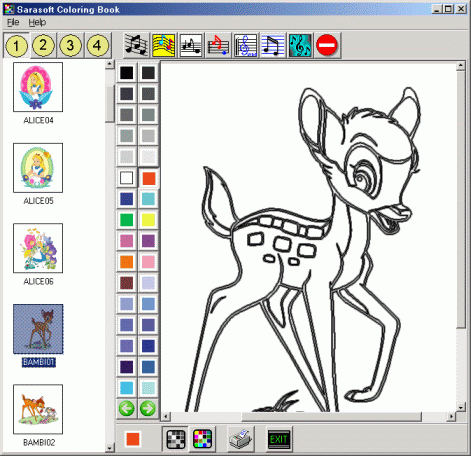Pick the purple swatch beside magenta pink

tap(148, 241)
